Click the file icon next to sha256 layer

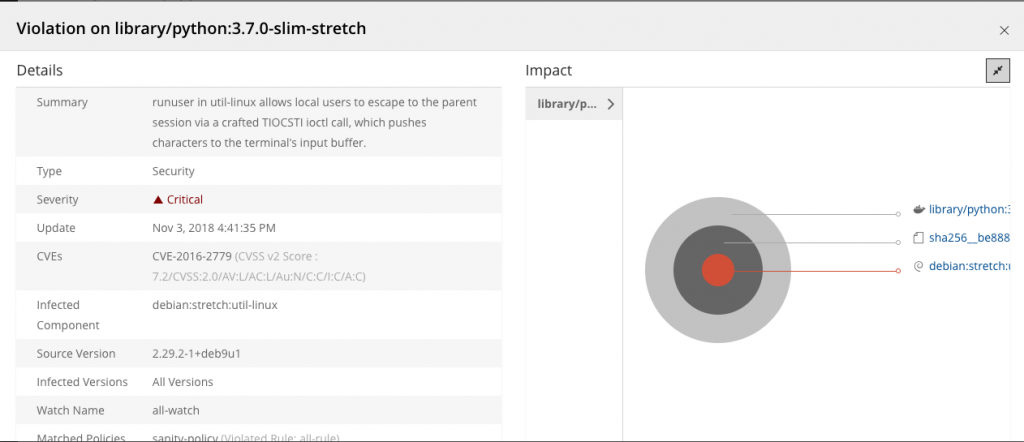tap(919, 239)
